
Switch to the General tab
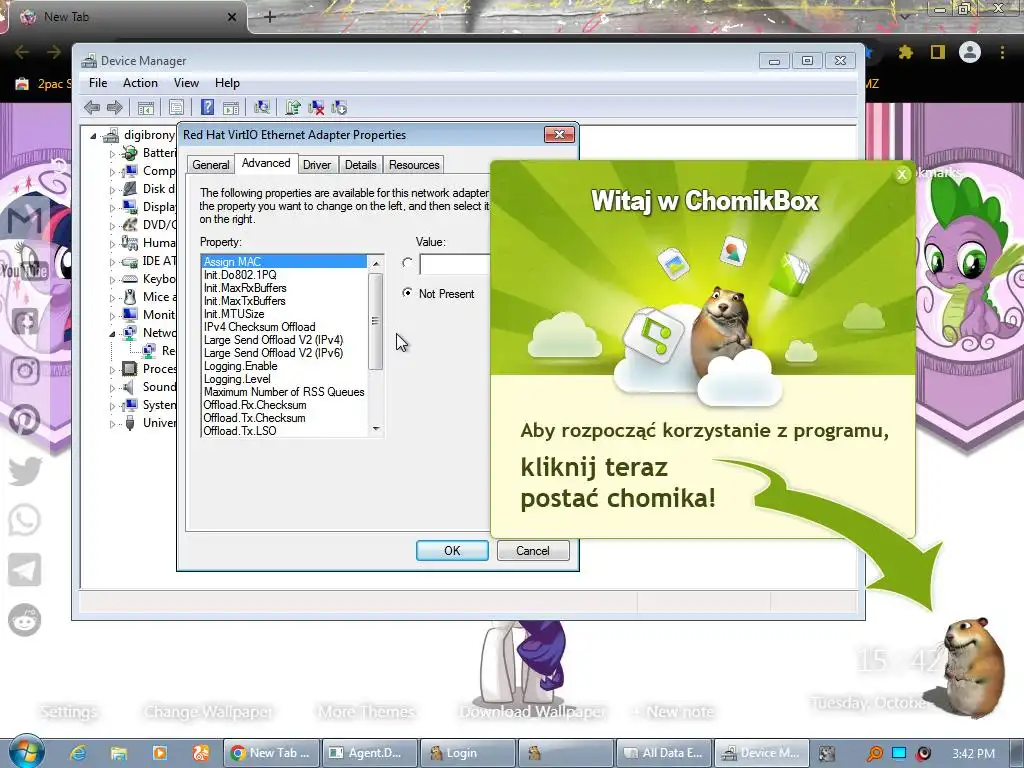click(210, 165)
